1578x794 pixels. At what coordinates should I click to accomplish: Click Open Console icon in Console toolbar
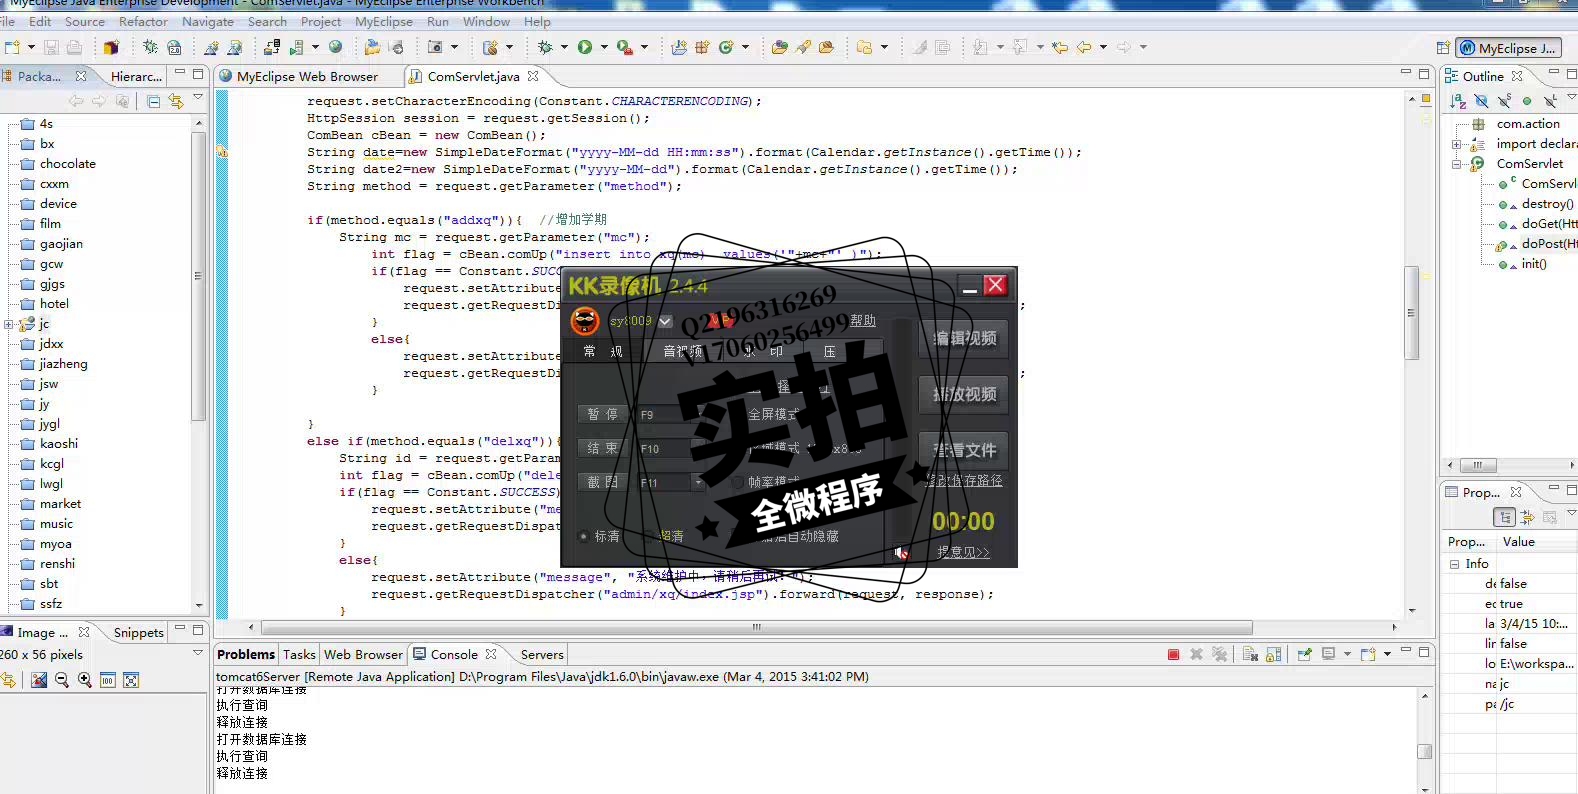click(x=1368, y=654)
